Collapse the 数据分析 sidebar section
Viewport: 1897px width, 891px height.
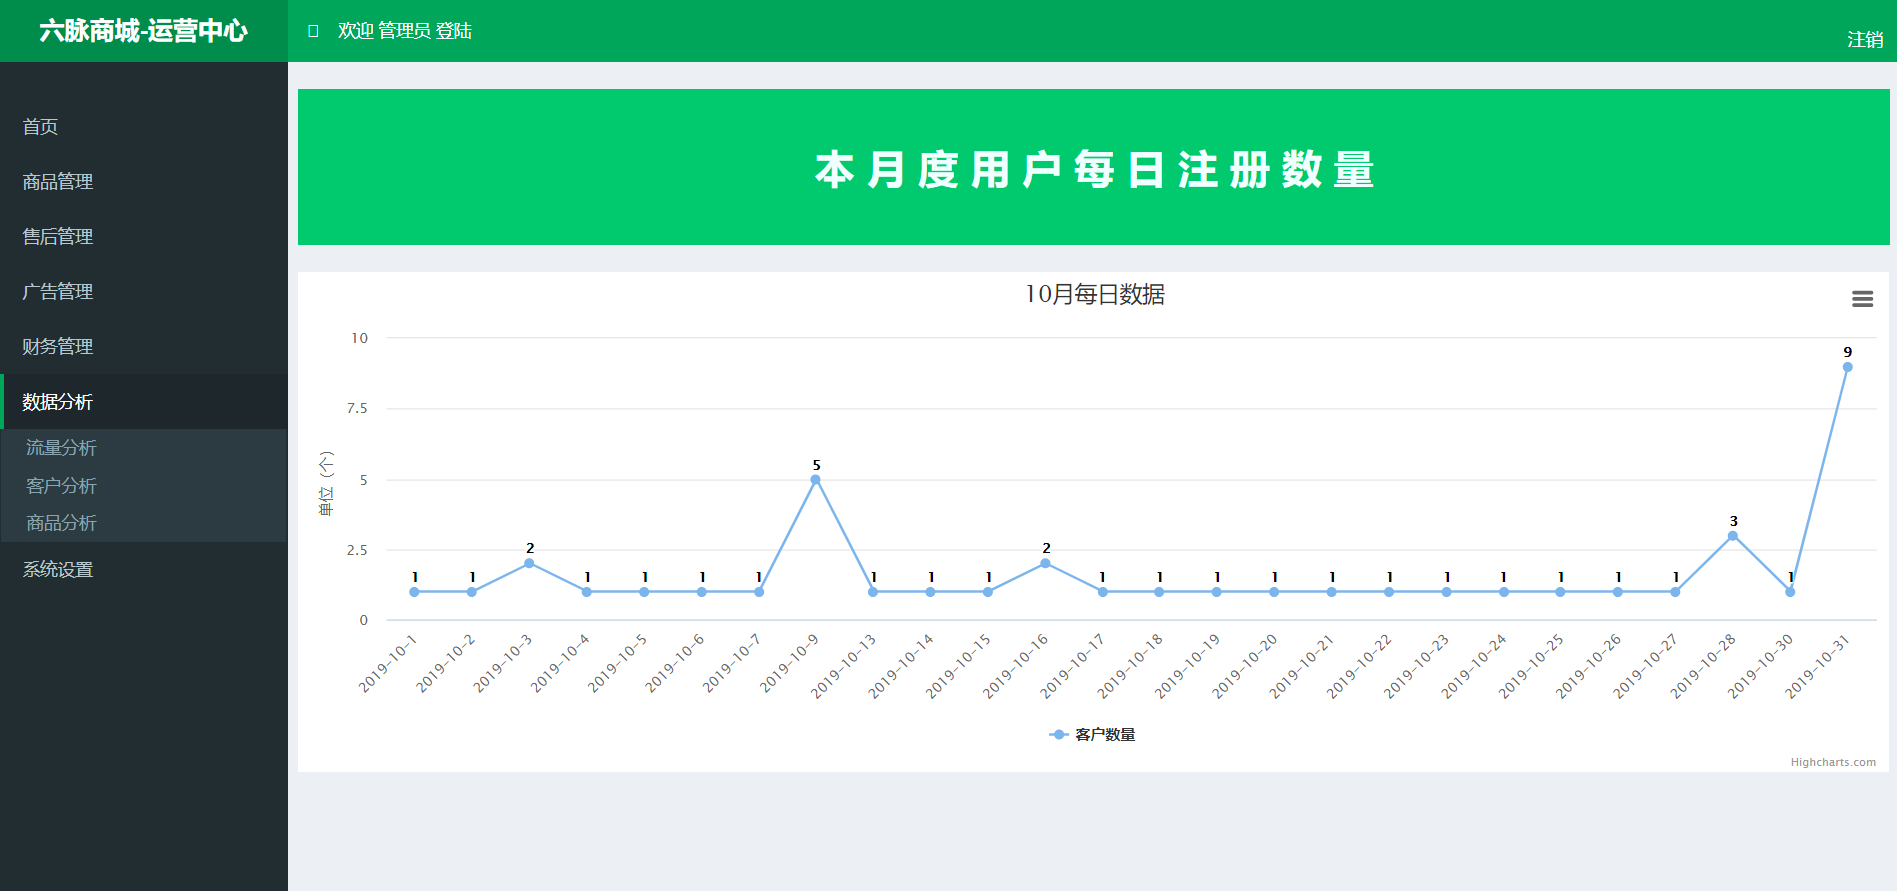58,402
